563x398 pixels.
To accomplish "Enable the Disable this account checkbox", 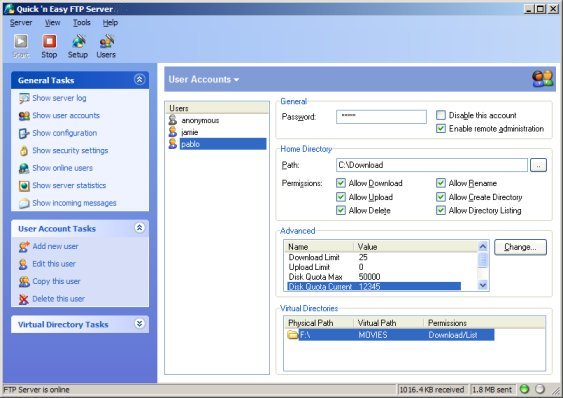I will coord(441,115).
